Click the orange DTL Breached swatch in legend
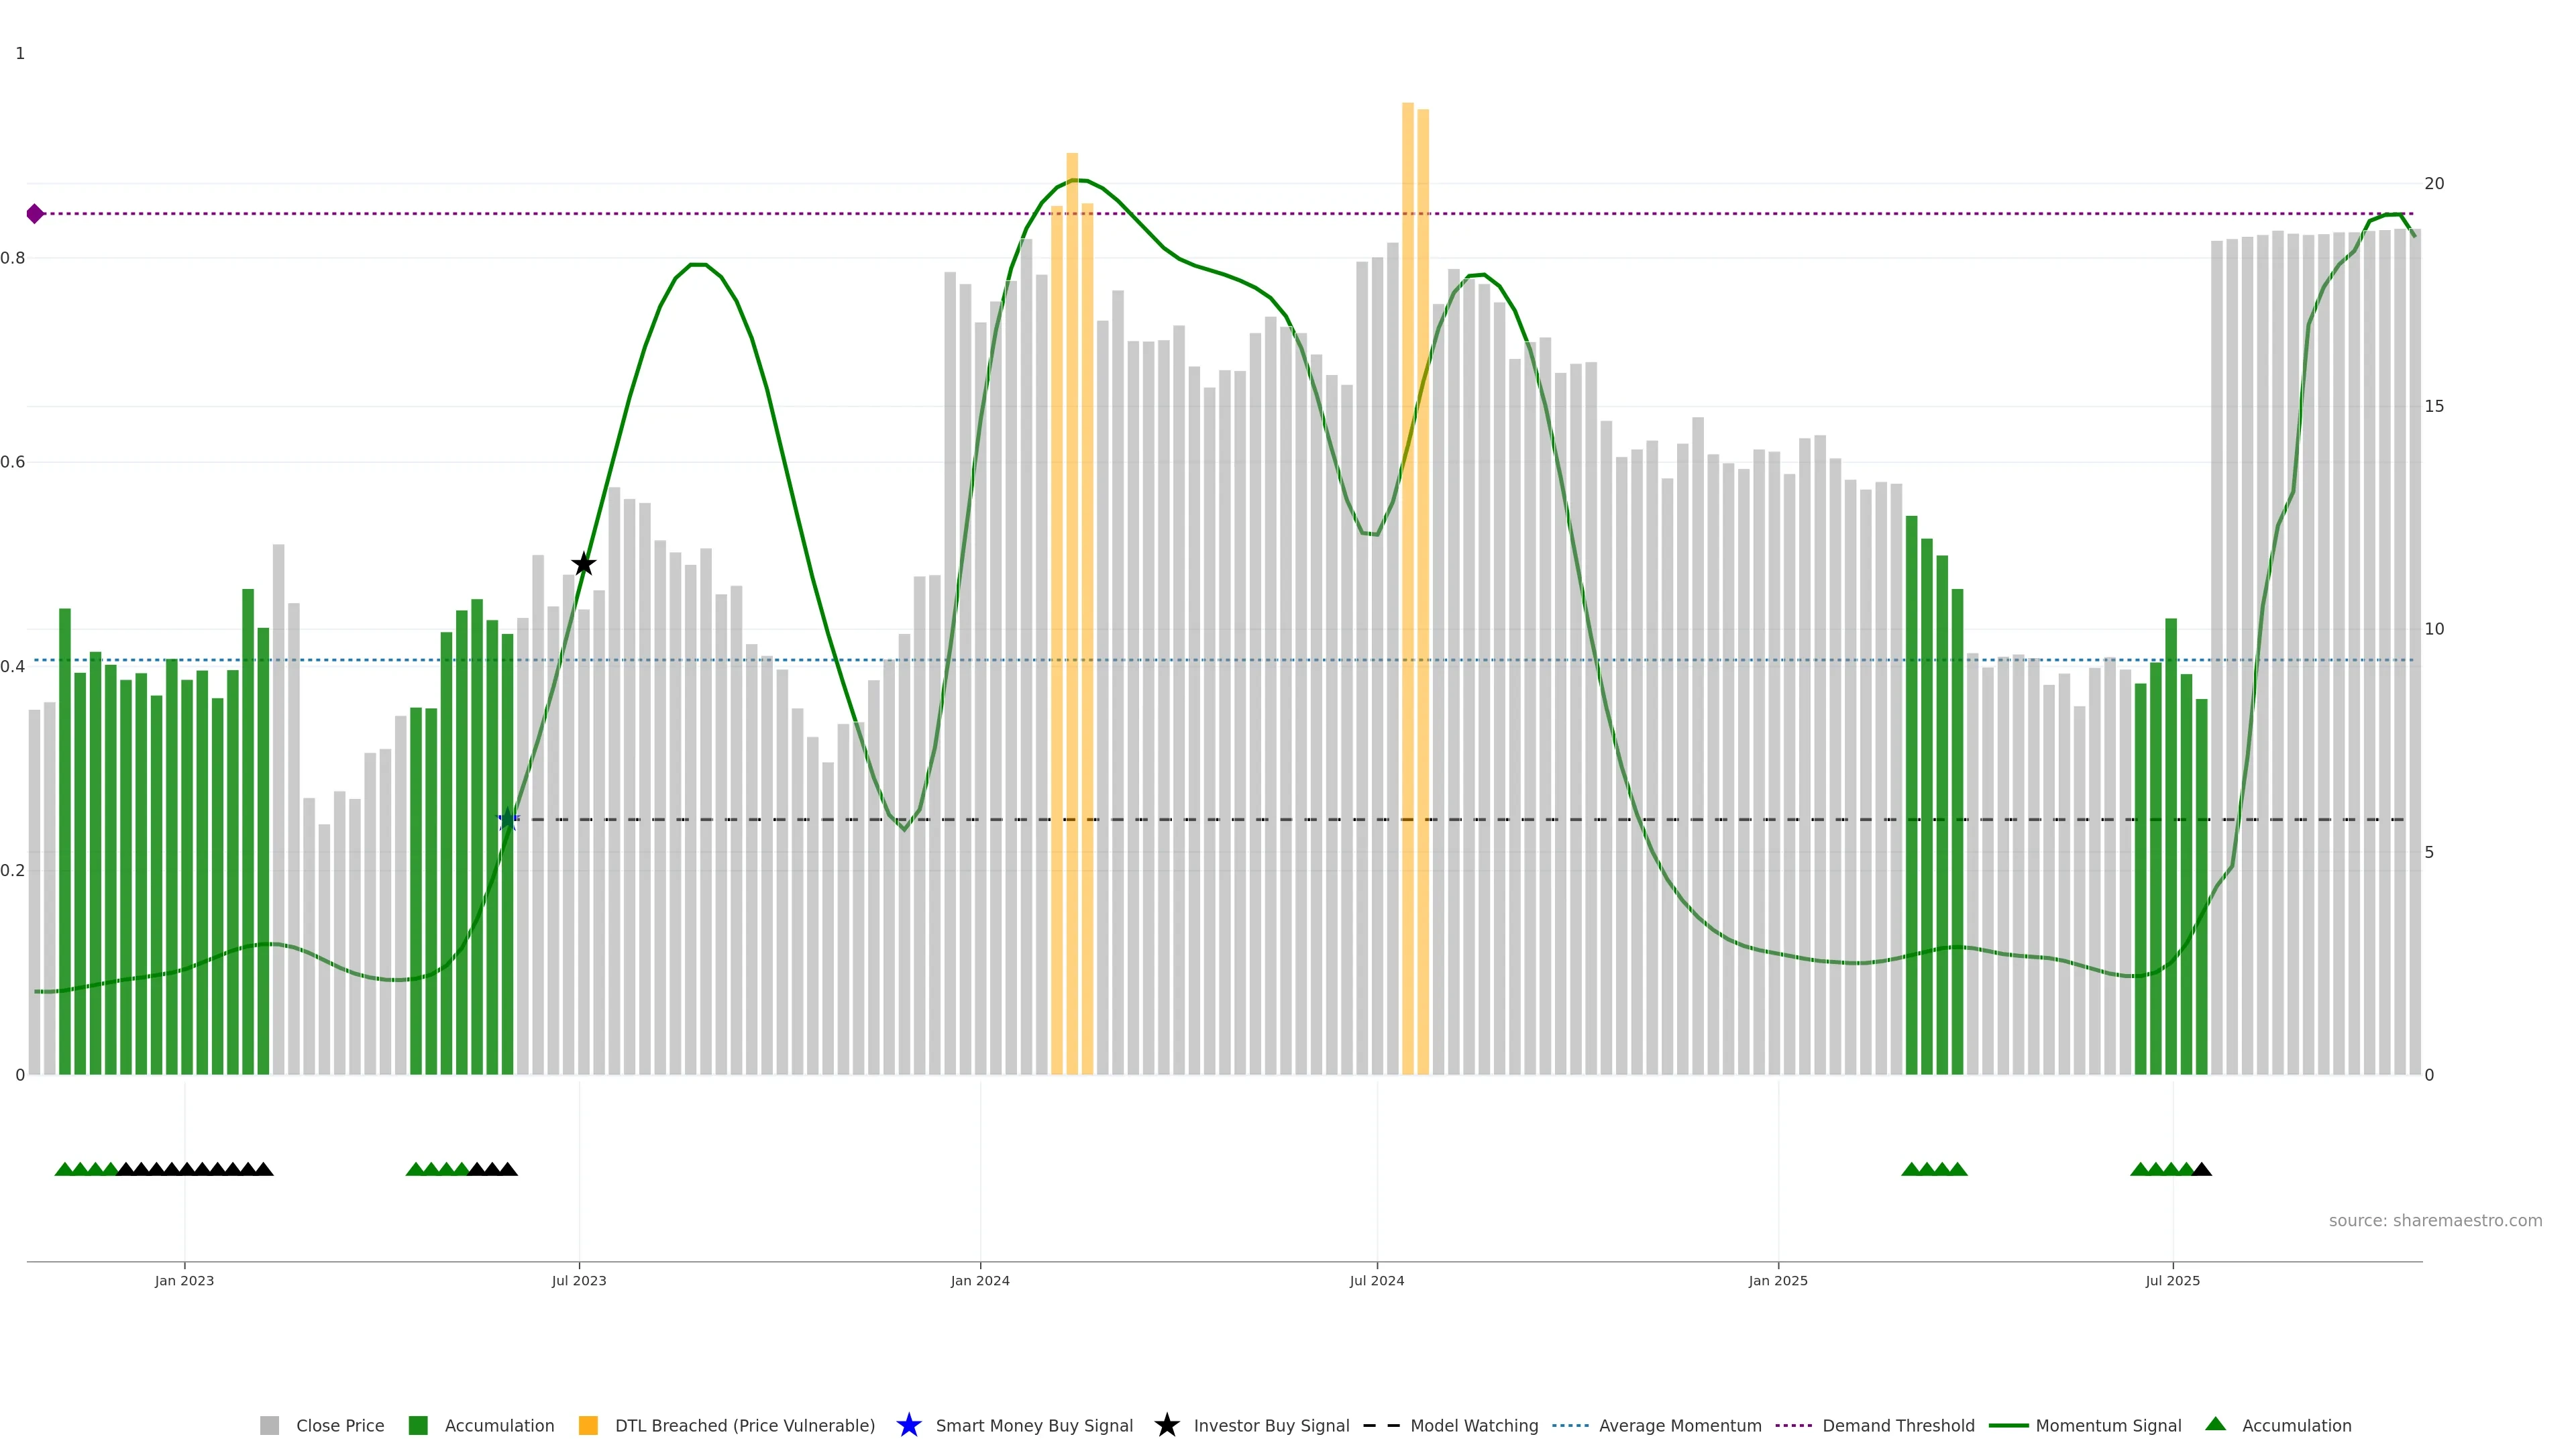 point(588,1425)
